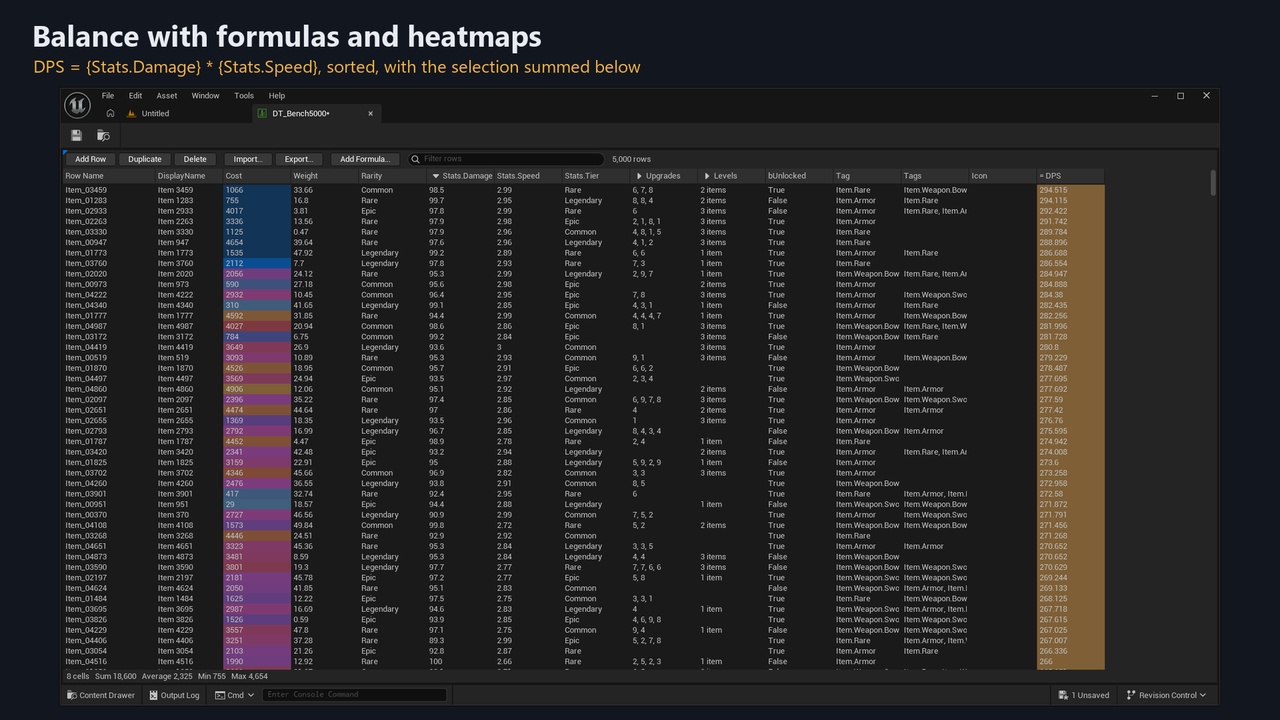Browse to asset in Content Browser icon
This screenshot has width=1280, height=720.
[103, 135]
